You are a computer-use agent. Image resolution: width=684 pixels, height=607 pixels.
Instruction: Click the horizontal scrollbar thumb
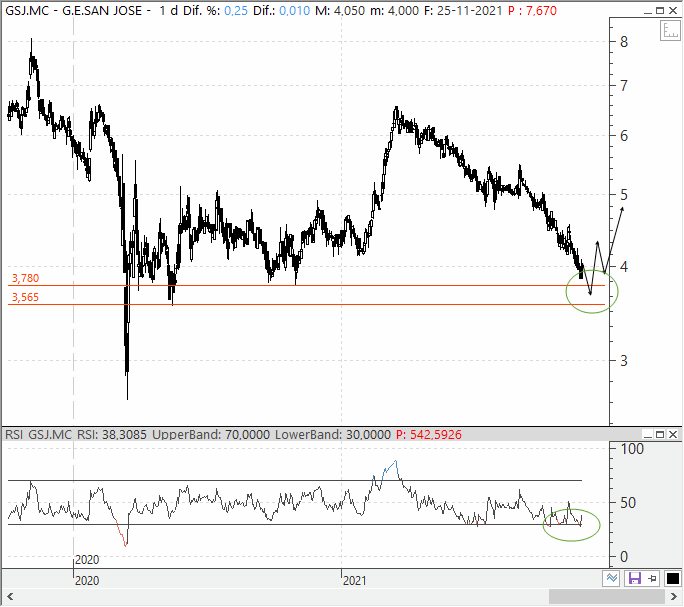607,596
